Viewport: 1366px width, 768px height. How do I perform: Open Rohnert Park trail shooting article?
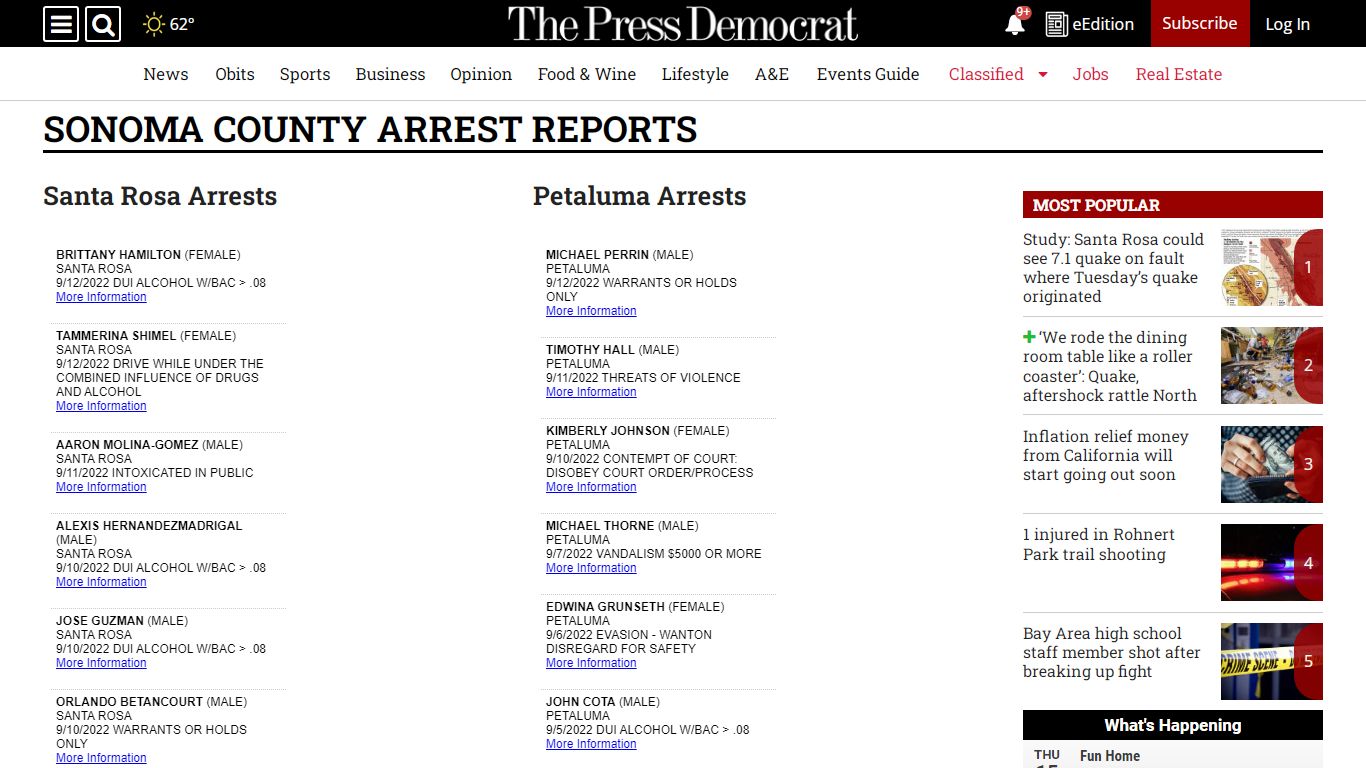click(1099, 544)
